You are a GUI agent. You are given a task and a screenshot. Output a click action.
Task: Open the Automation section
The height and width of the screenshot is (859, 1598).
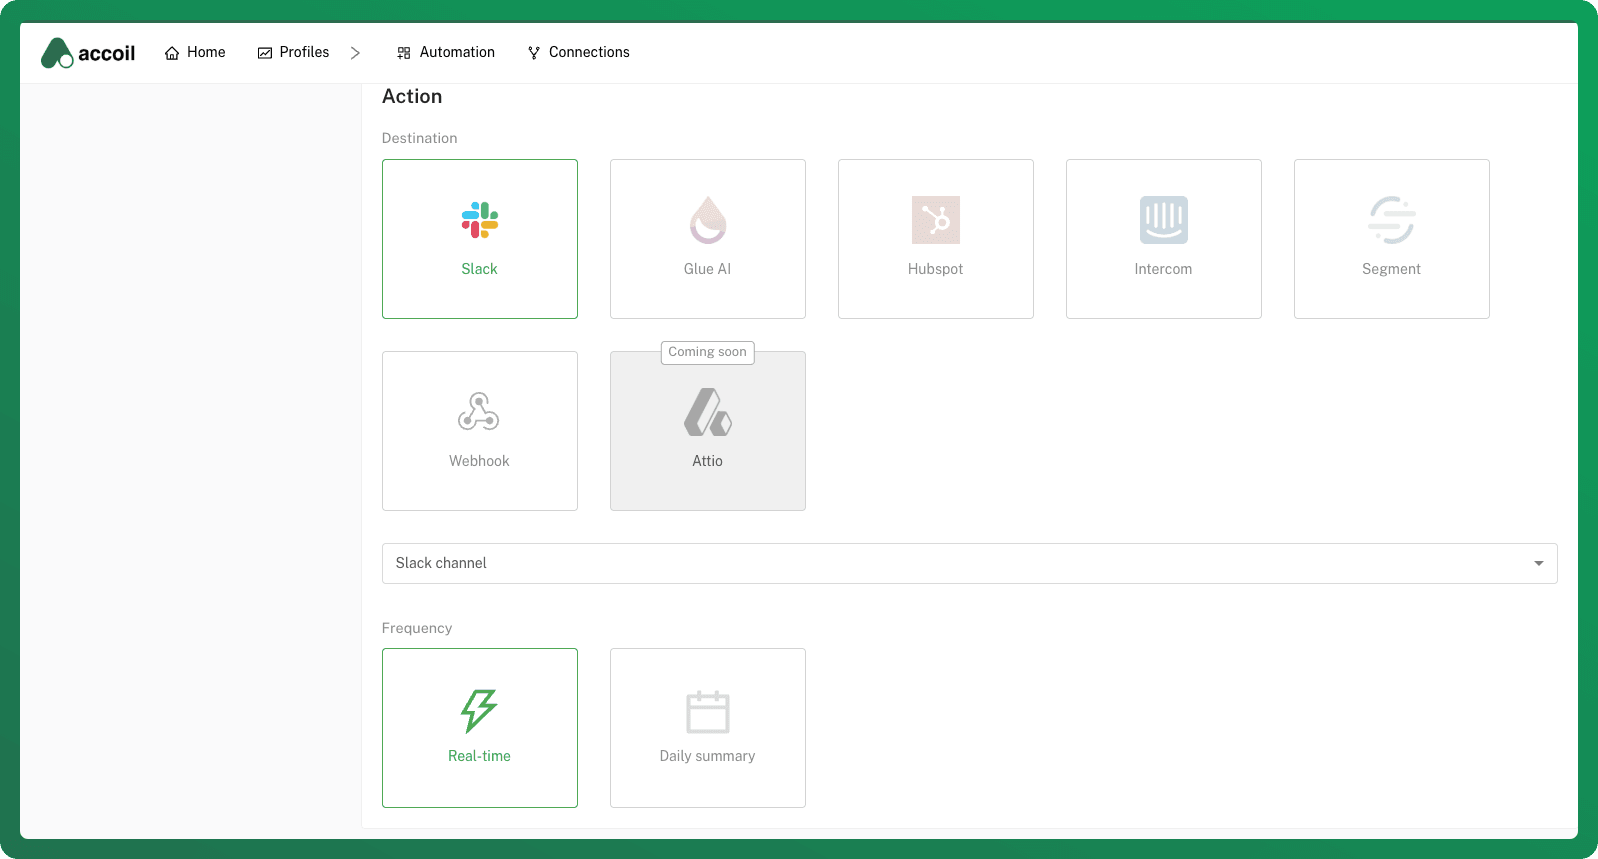(446, 53)
